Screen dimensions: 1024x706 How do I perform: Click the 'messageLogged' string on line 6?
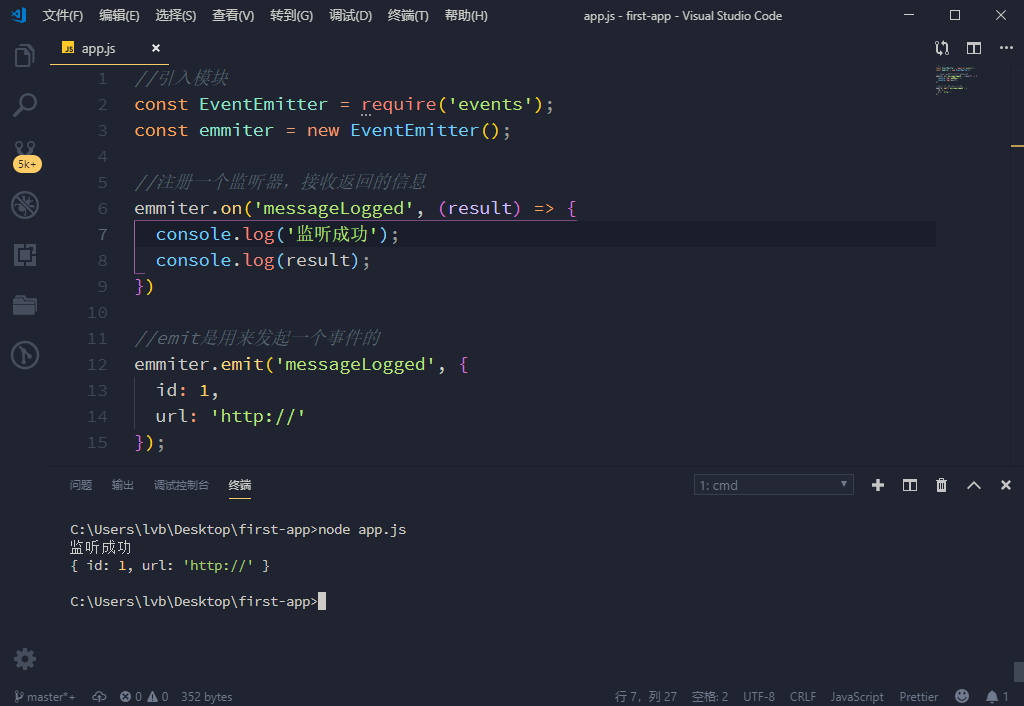coord(334,208)
